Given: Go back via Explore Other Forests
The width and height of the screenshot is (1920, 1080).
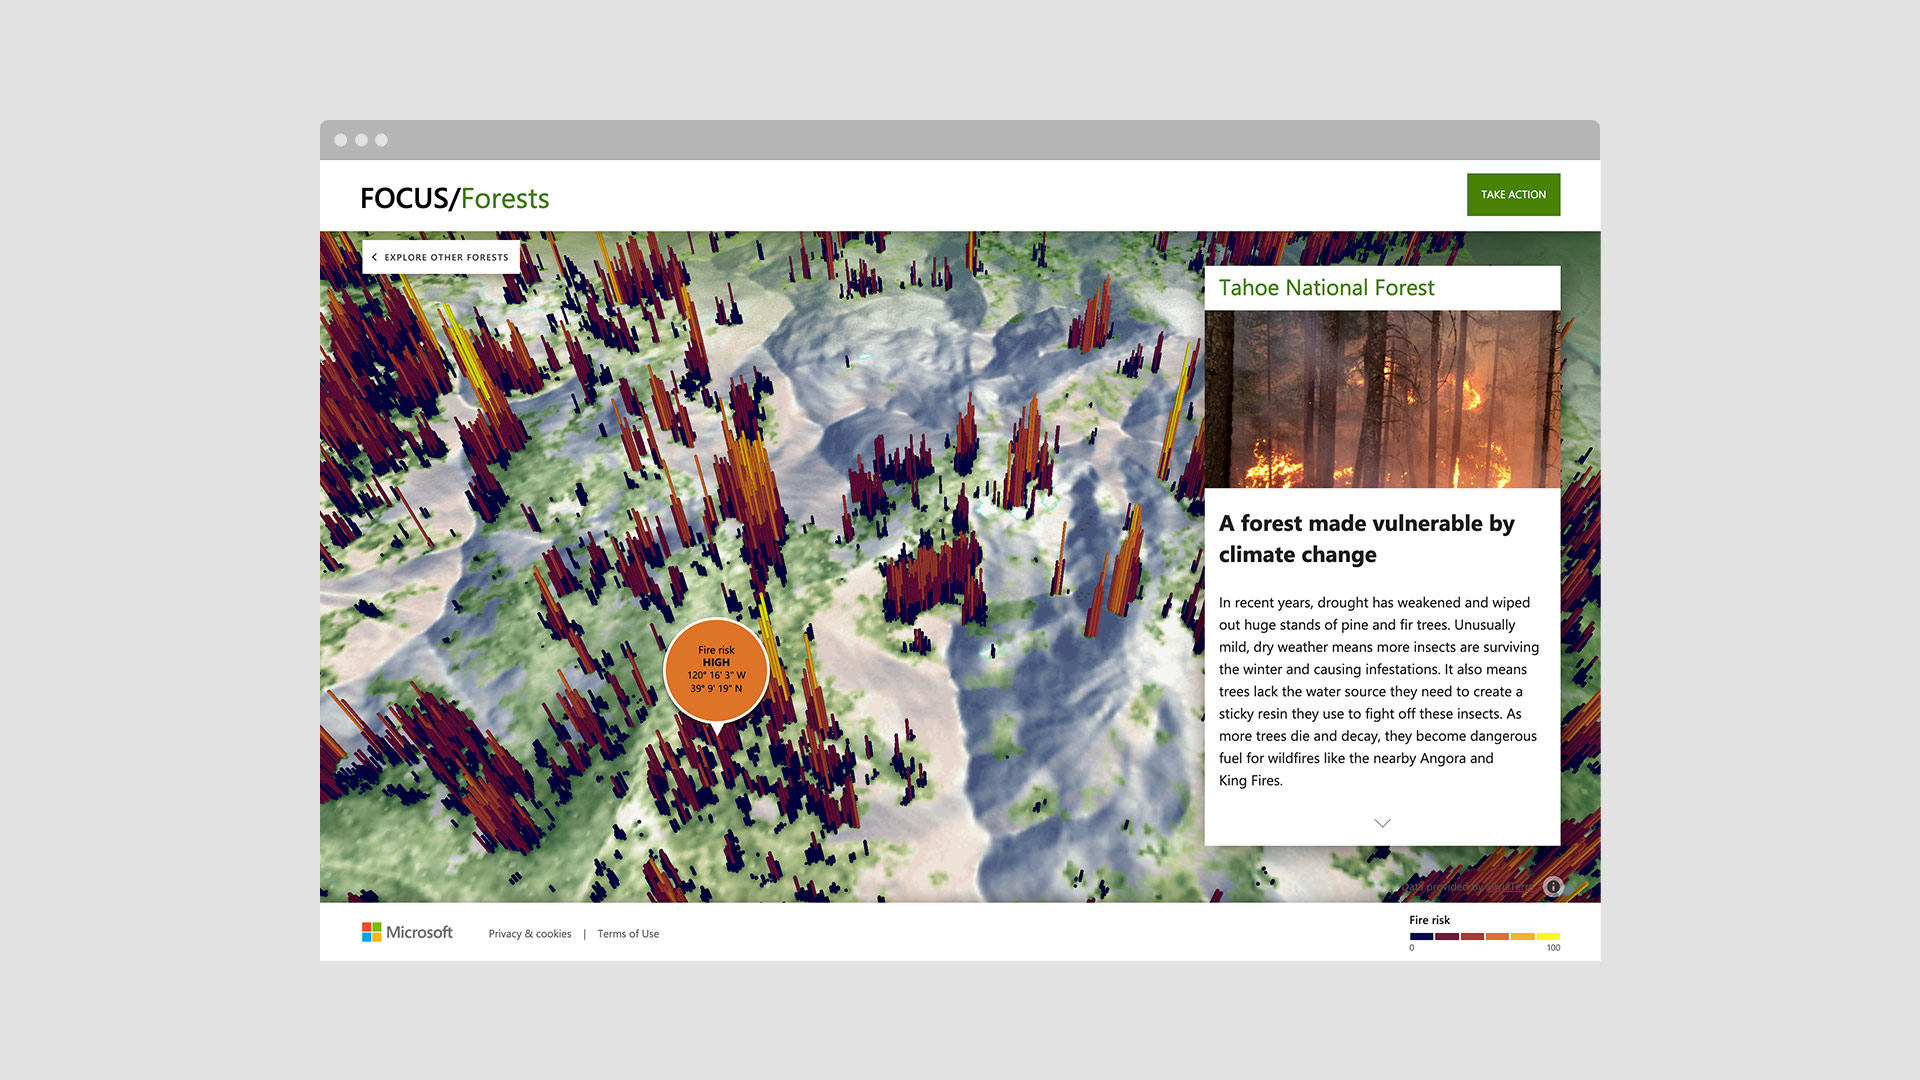Looking at the screenshot, I should tap(446, 257).
